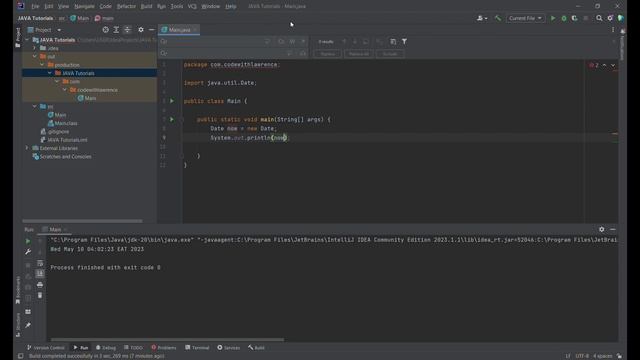Select Scratches and Consoles node
Viewport: 640px width, 360px height.
coord(62,156)
